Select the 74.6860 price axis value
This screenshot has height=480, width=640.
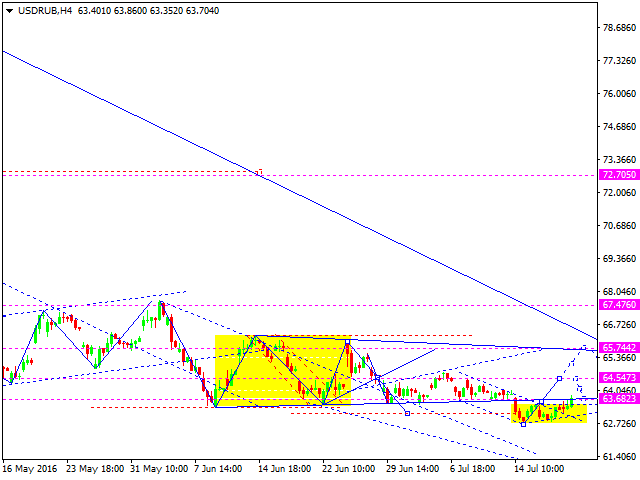point(619,127)
